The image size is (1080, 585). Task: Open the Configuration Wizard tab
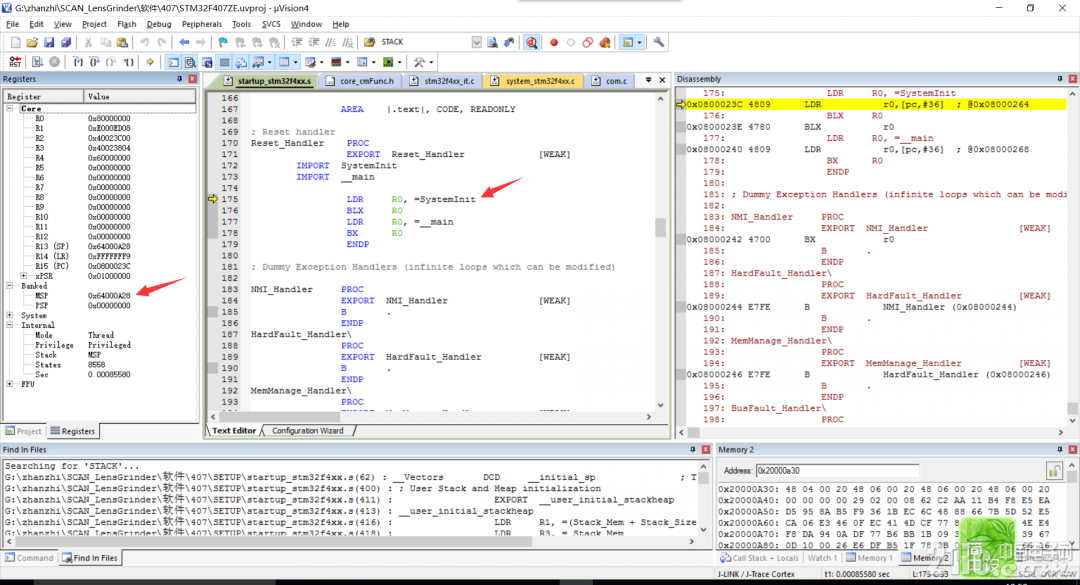coord(307,431)
